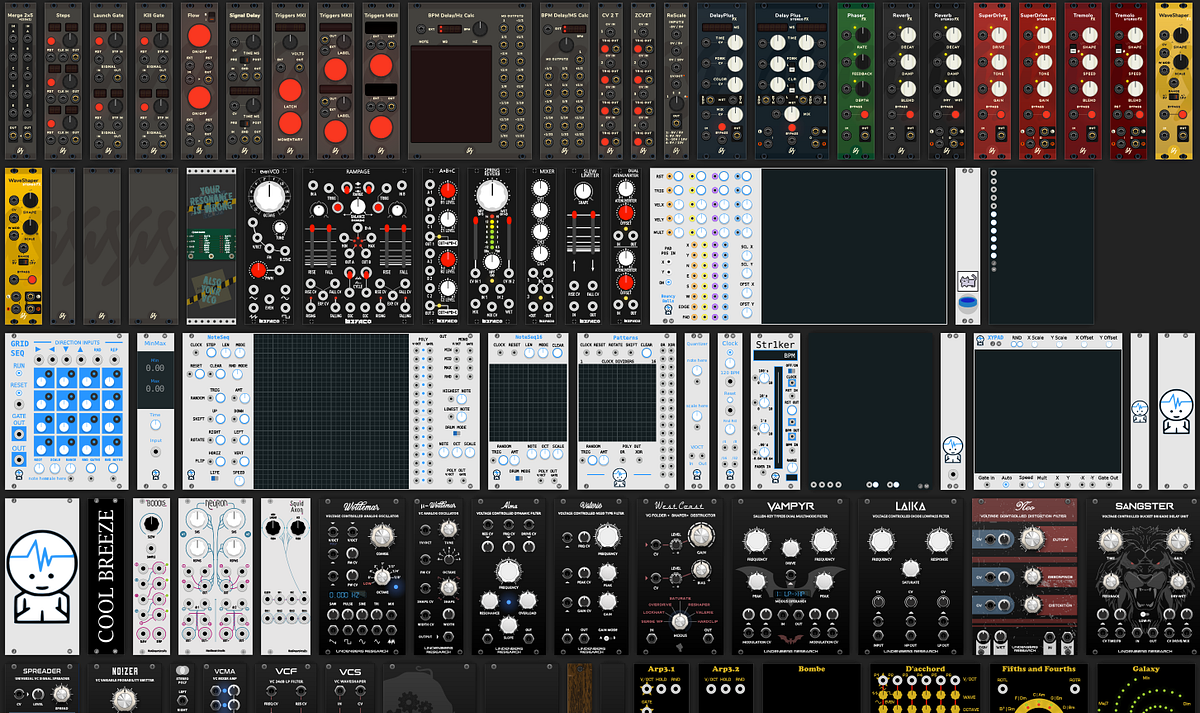This screenshot has width=1200, height=713.
Task: Click the gear graphic module in the bottom row
Action: point(409,702)
